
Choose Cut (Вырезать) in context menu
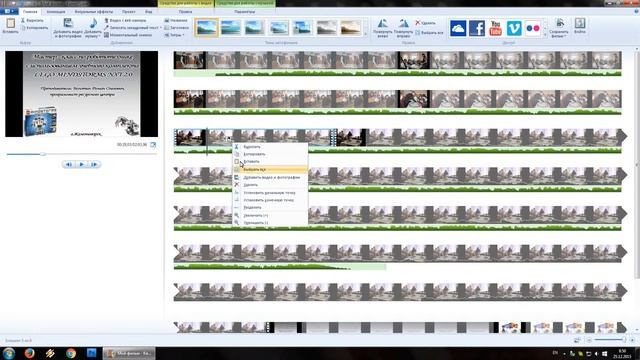coord(270,147)
